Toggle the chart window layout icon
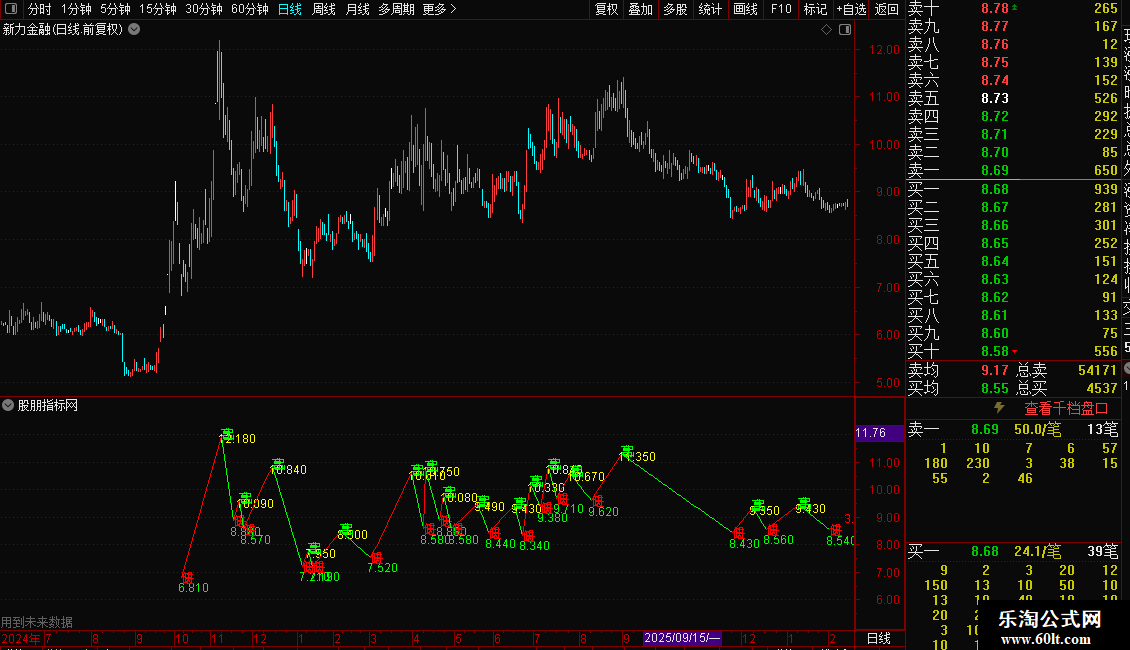 pyautogui.click(x=845, y=30)
